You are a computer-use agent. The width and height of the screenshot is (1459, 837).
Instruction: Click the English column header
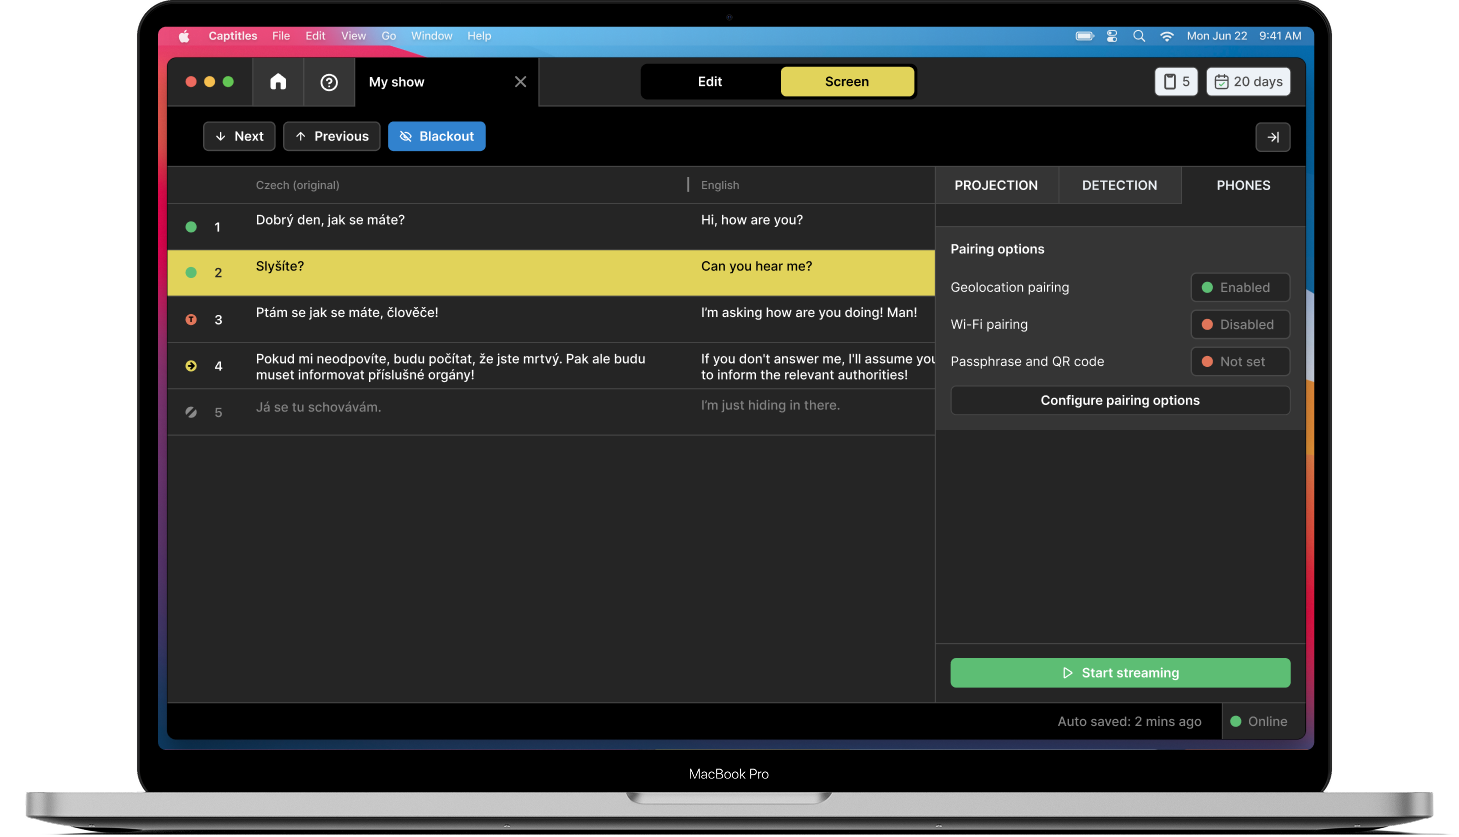tap(720, 186)
